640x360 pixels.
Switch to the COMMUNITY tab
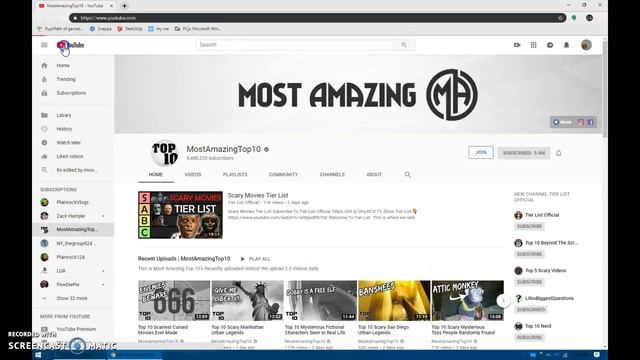283,174
